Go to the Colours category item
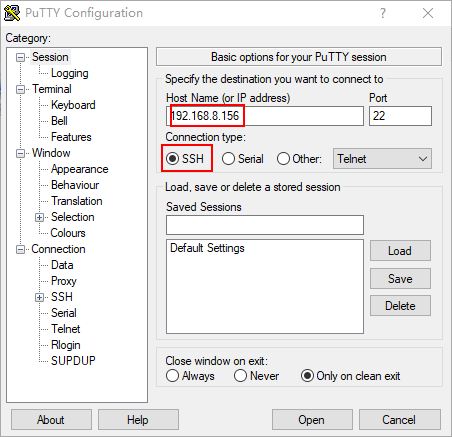This screenshot has height=437, width=452. click(68, 233)
